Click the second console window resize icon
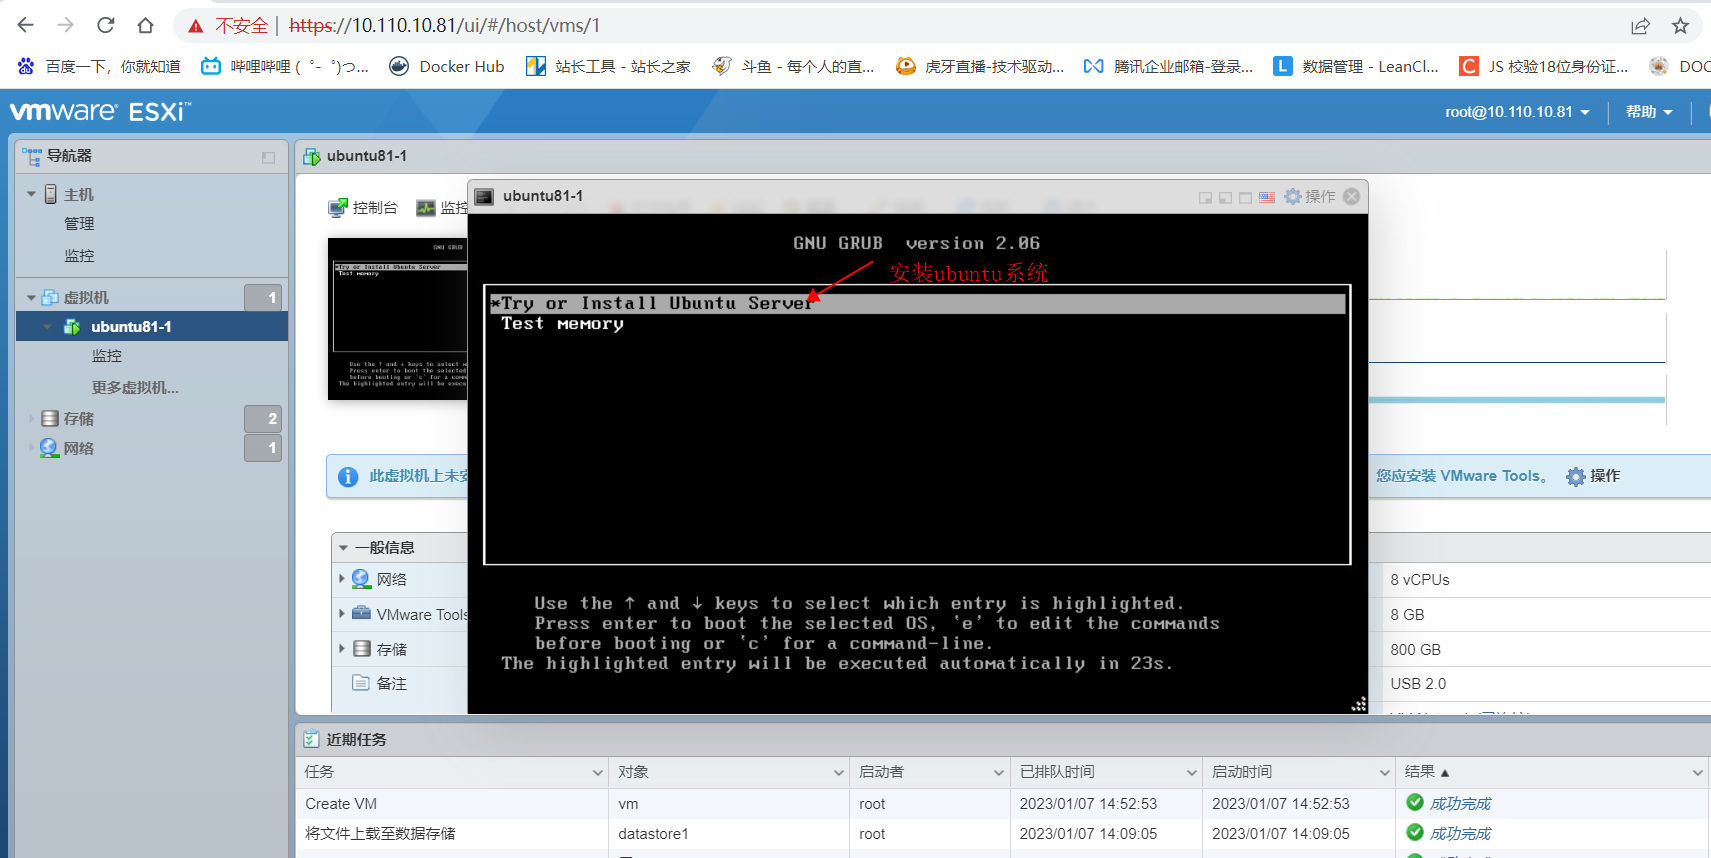The width and height of the screenshot is (1711, 858). [1225, 198]
